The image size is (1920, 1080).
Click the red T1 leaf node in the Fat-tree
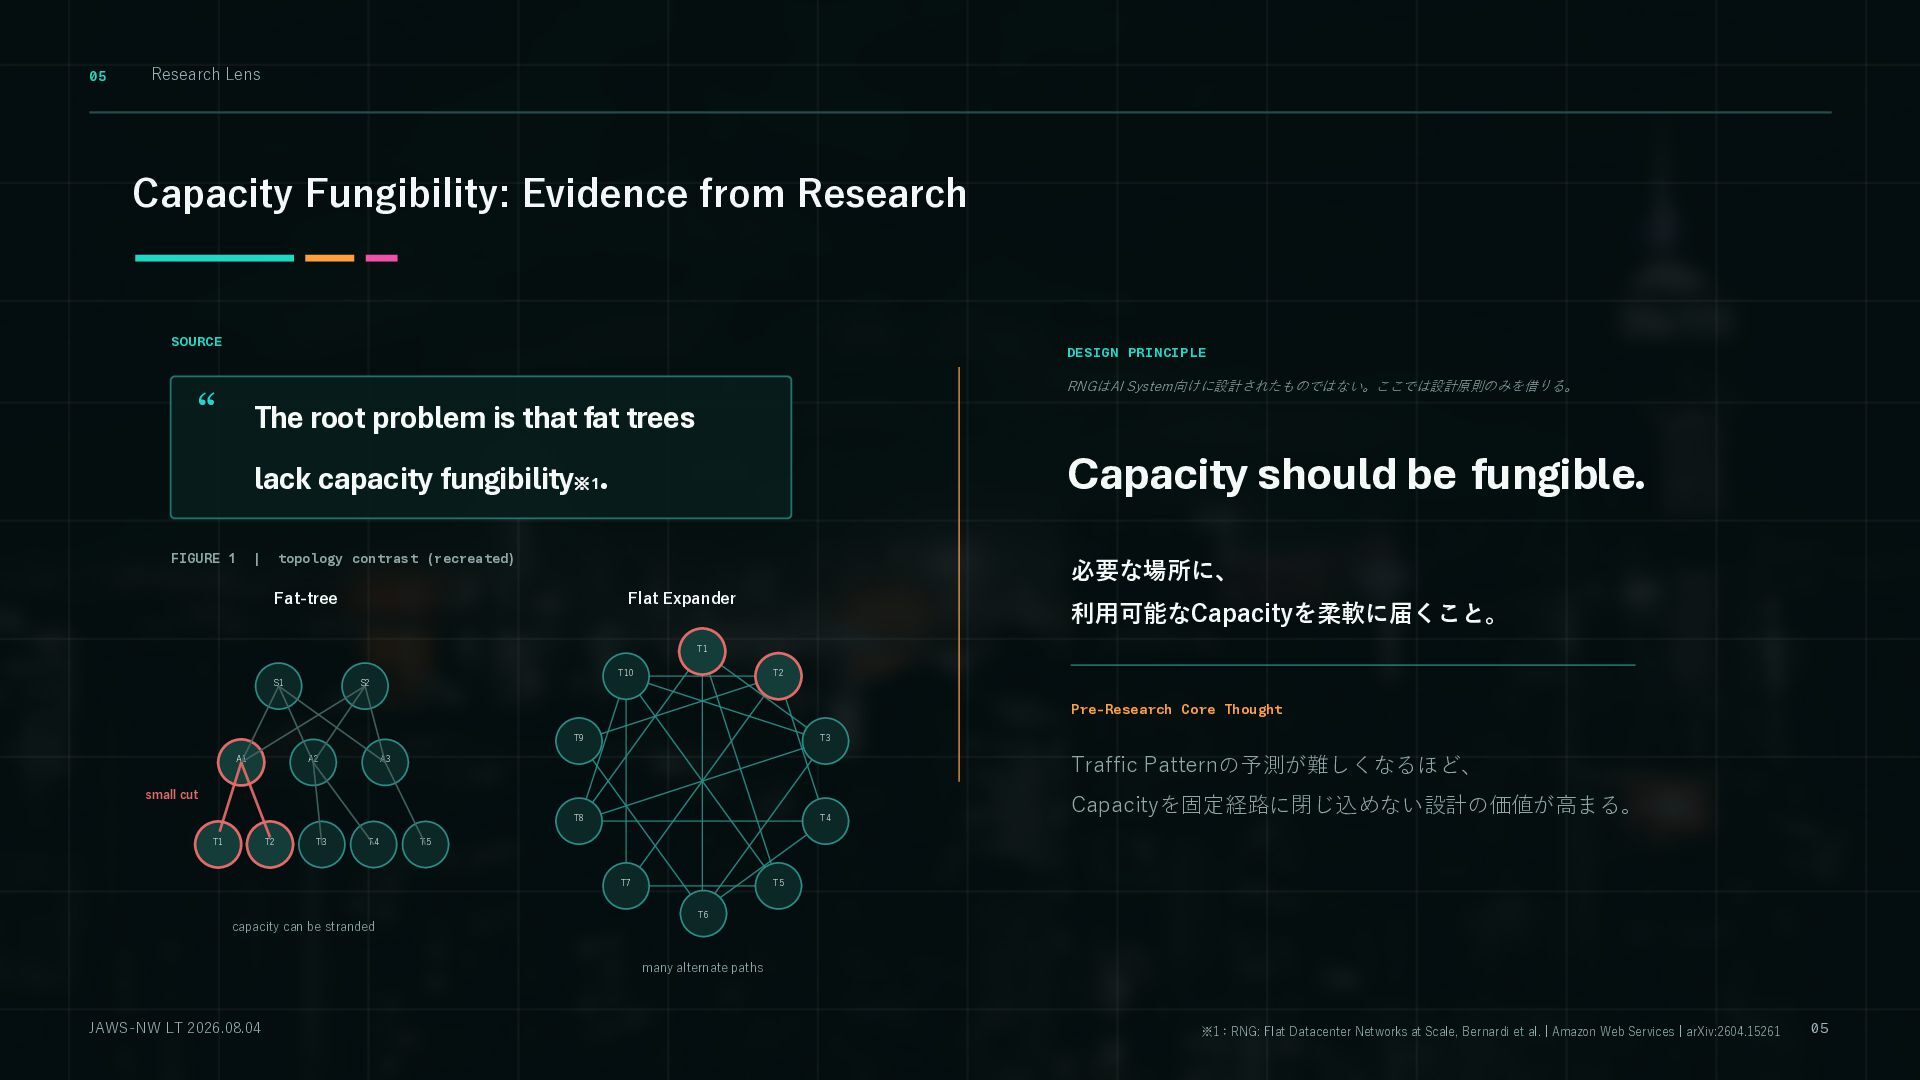[218, 844]
